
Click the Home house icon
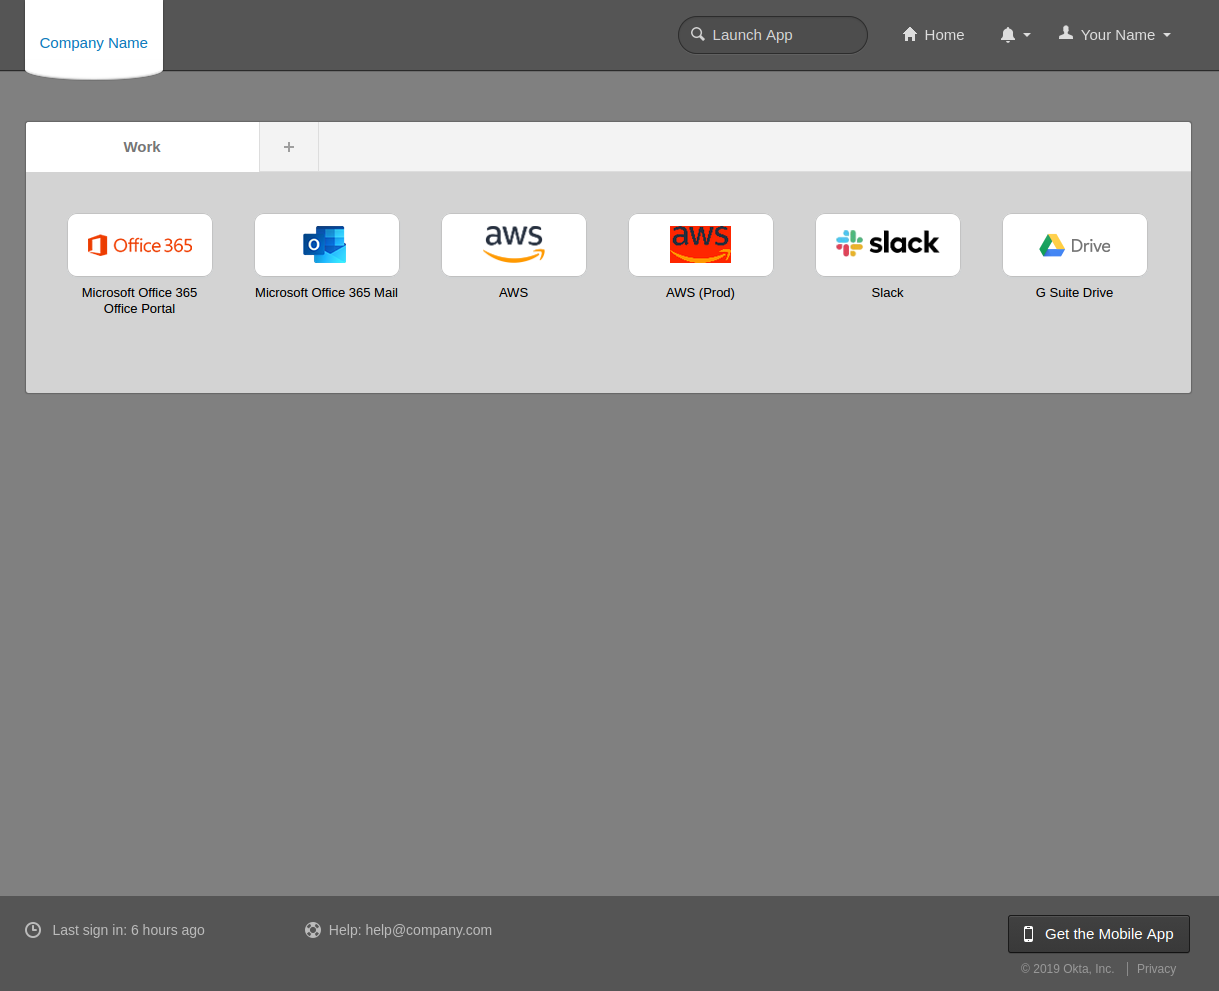click(910, 35)
